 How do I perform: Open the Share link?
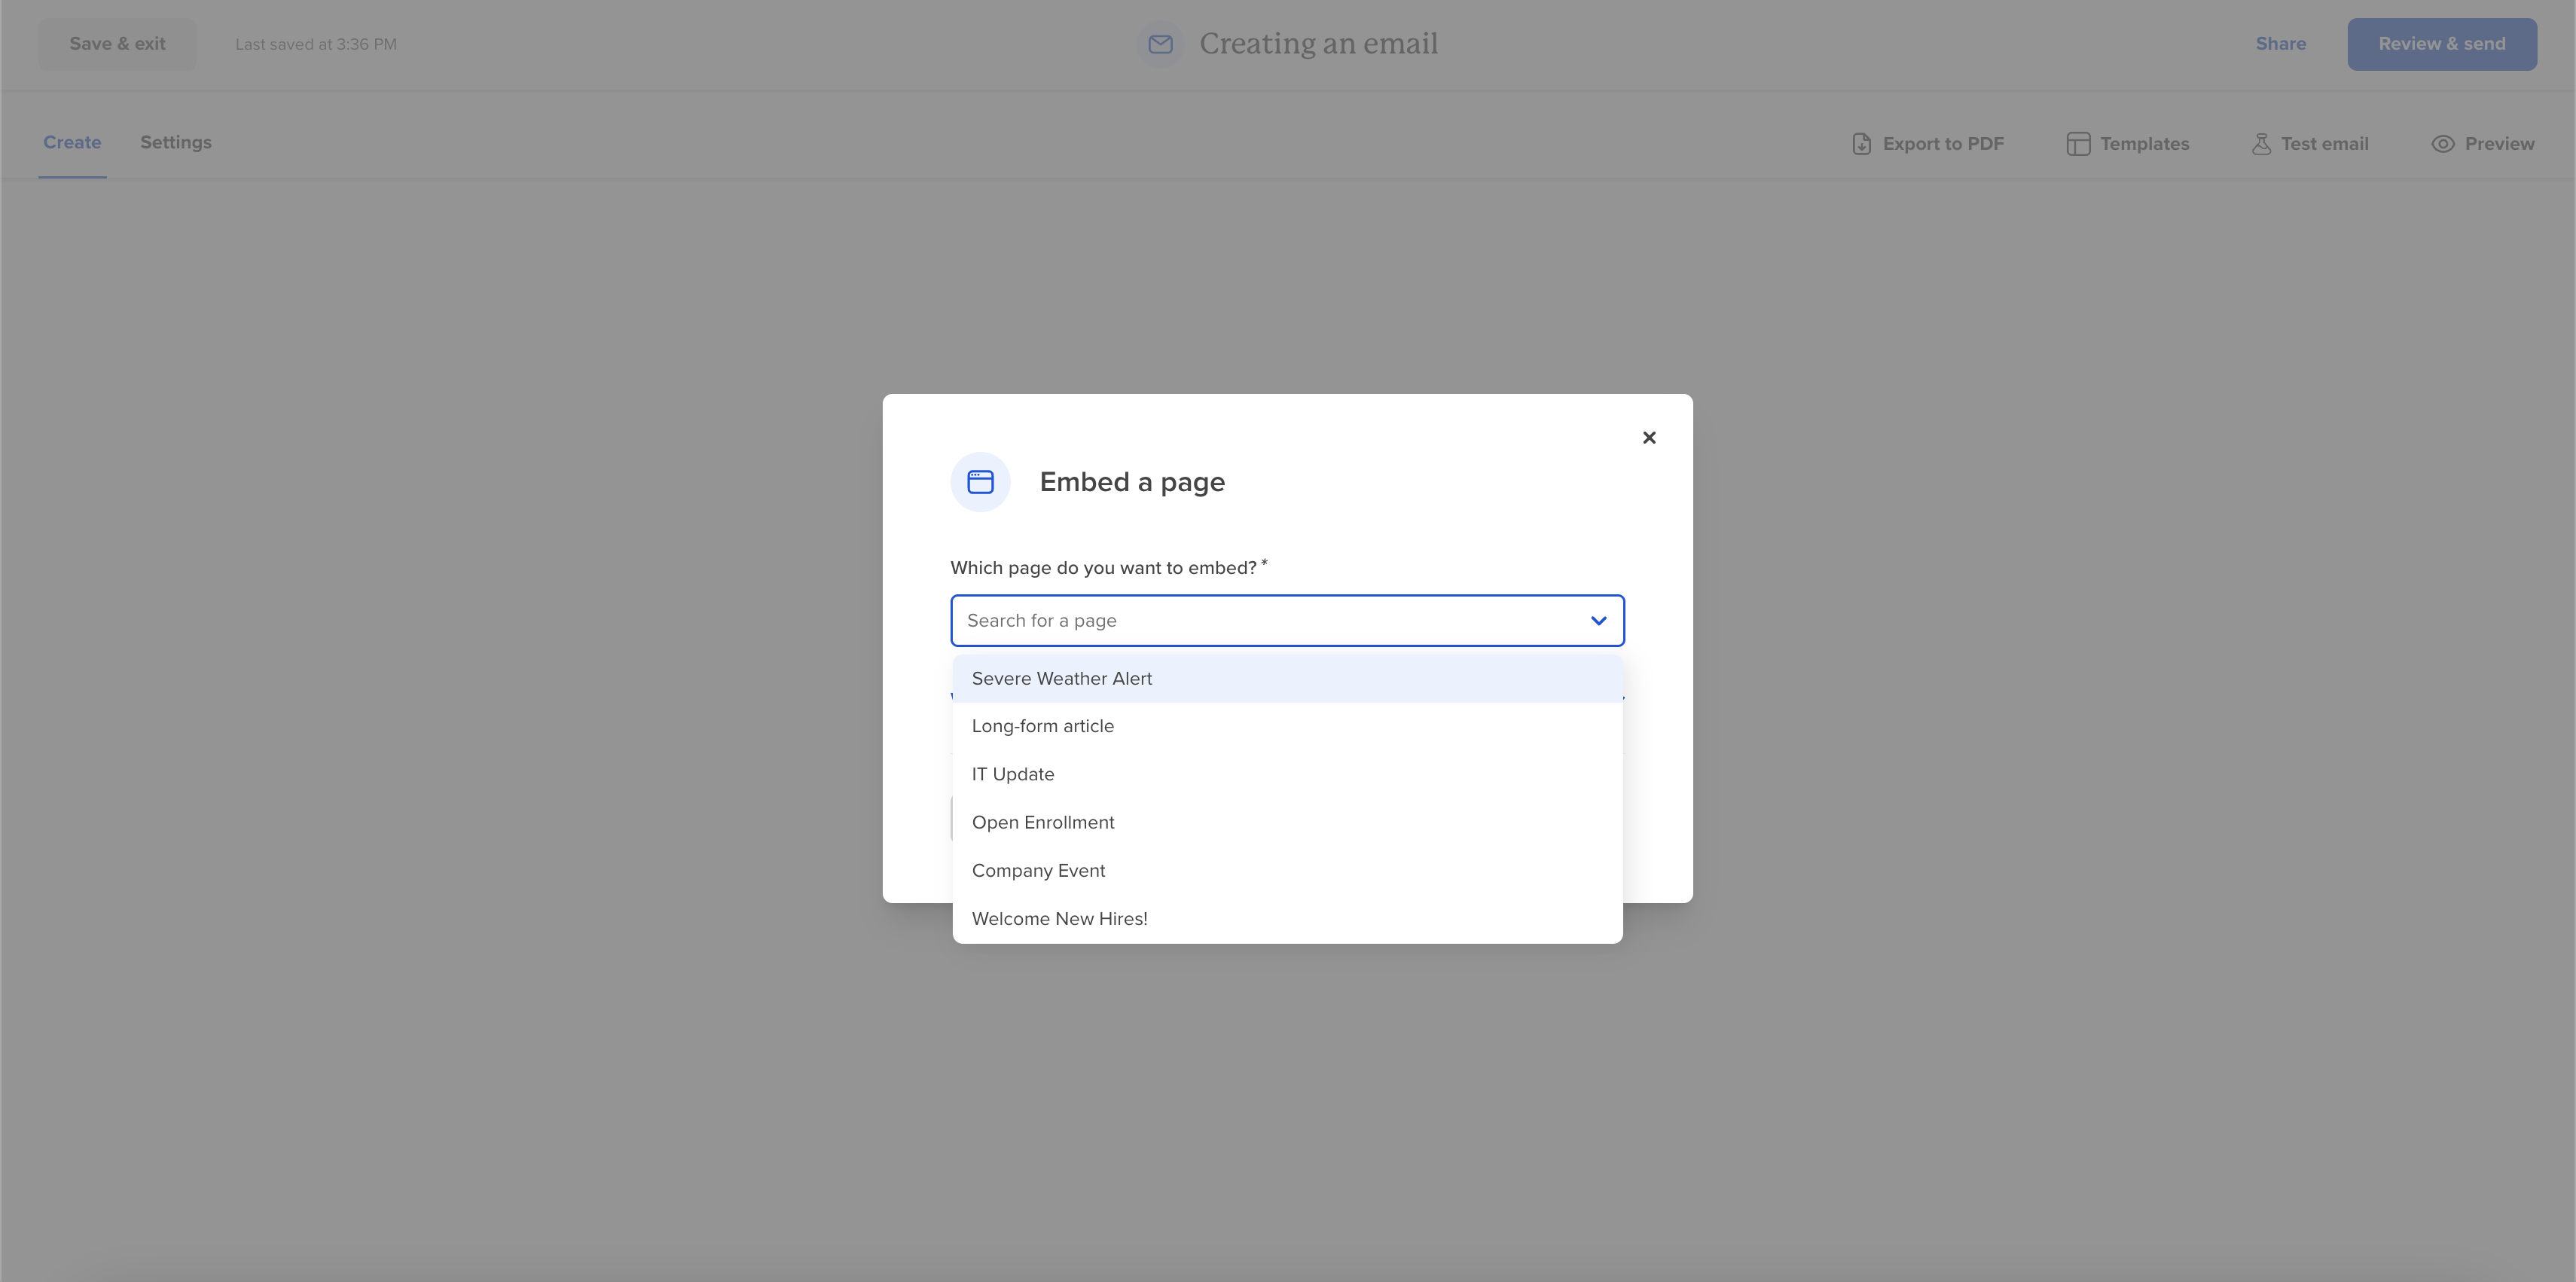[x=2280, y=44]
